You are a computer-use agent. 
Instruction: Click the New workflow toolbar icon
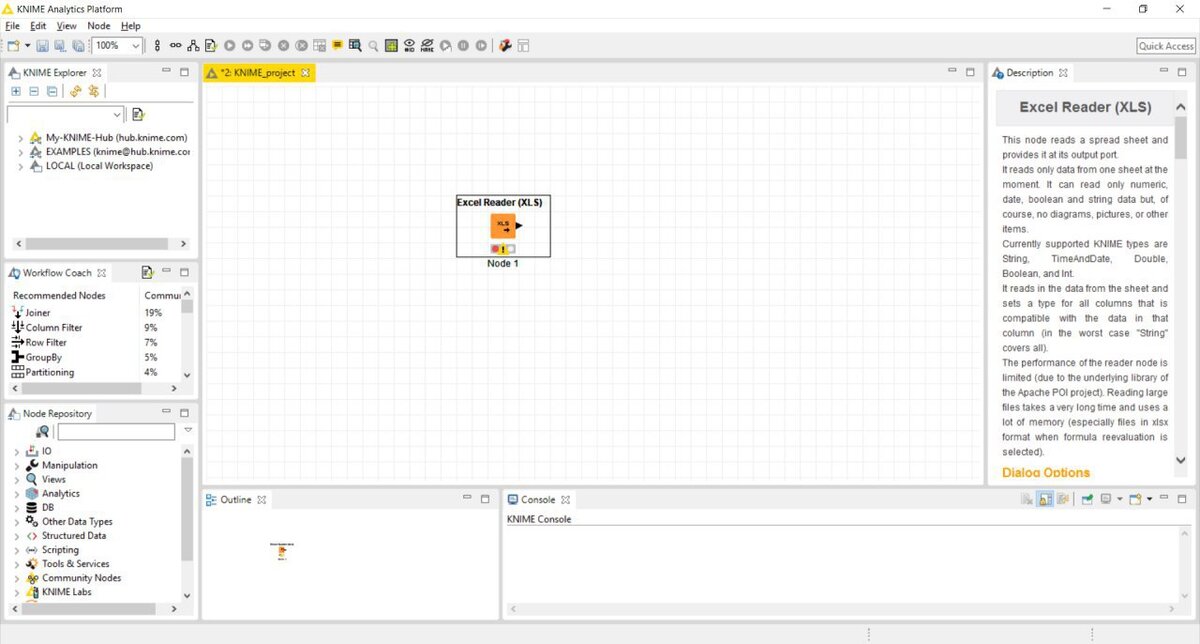point(13,45)
